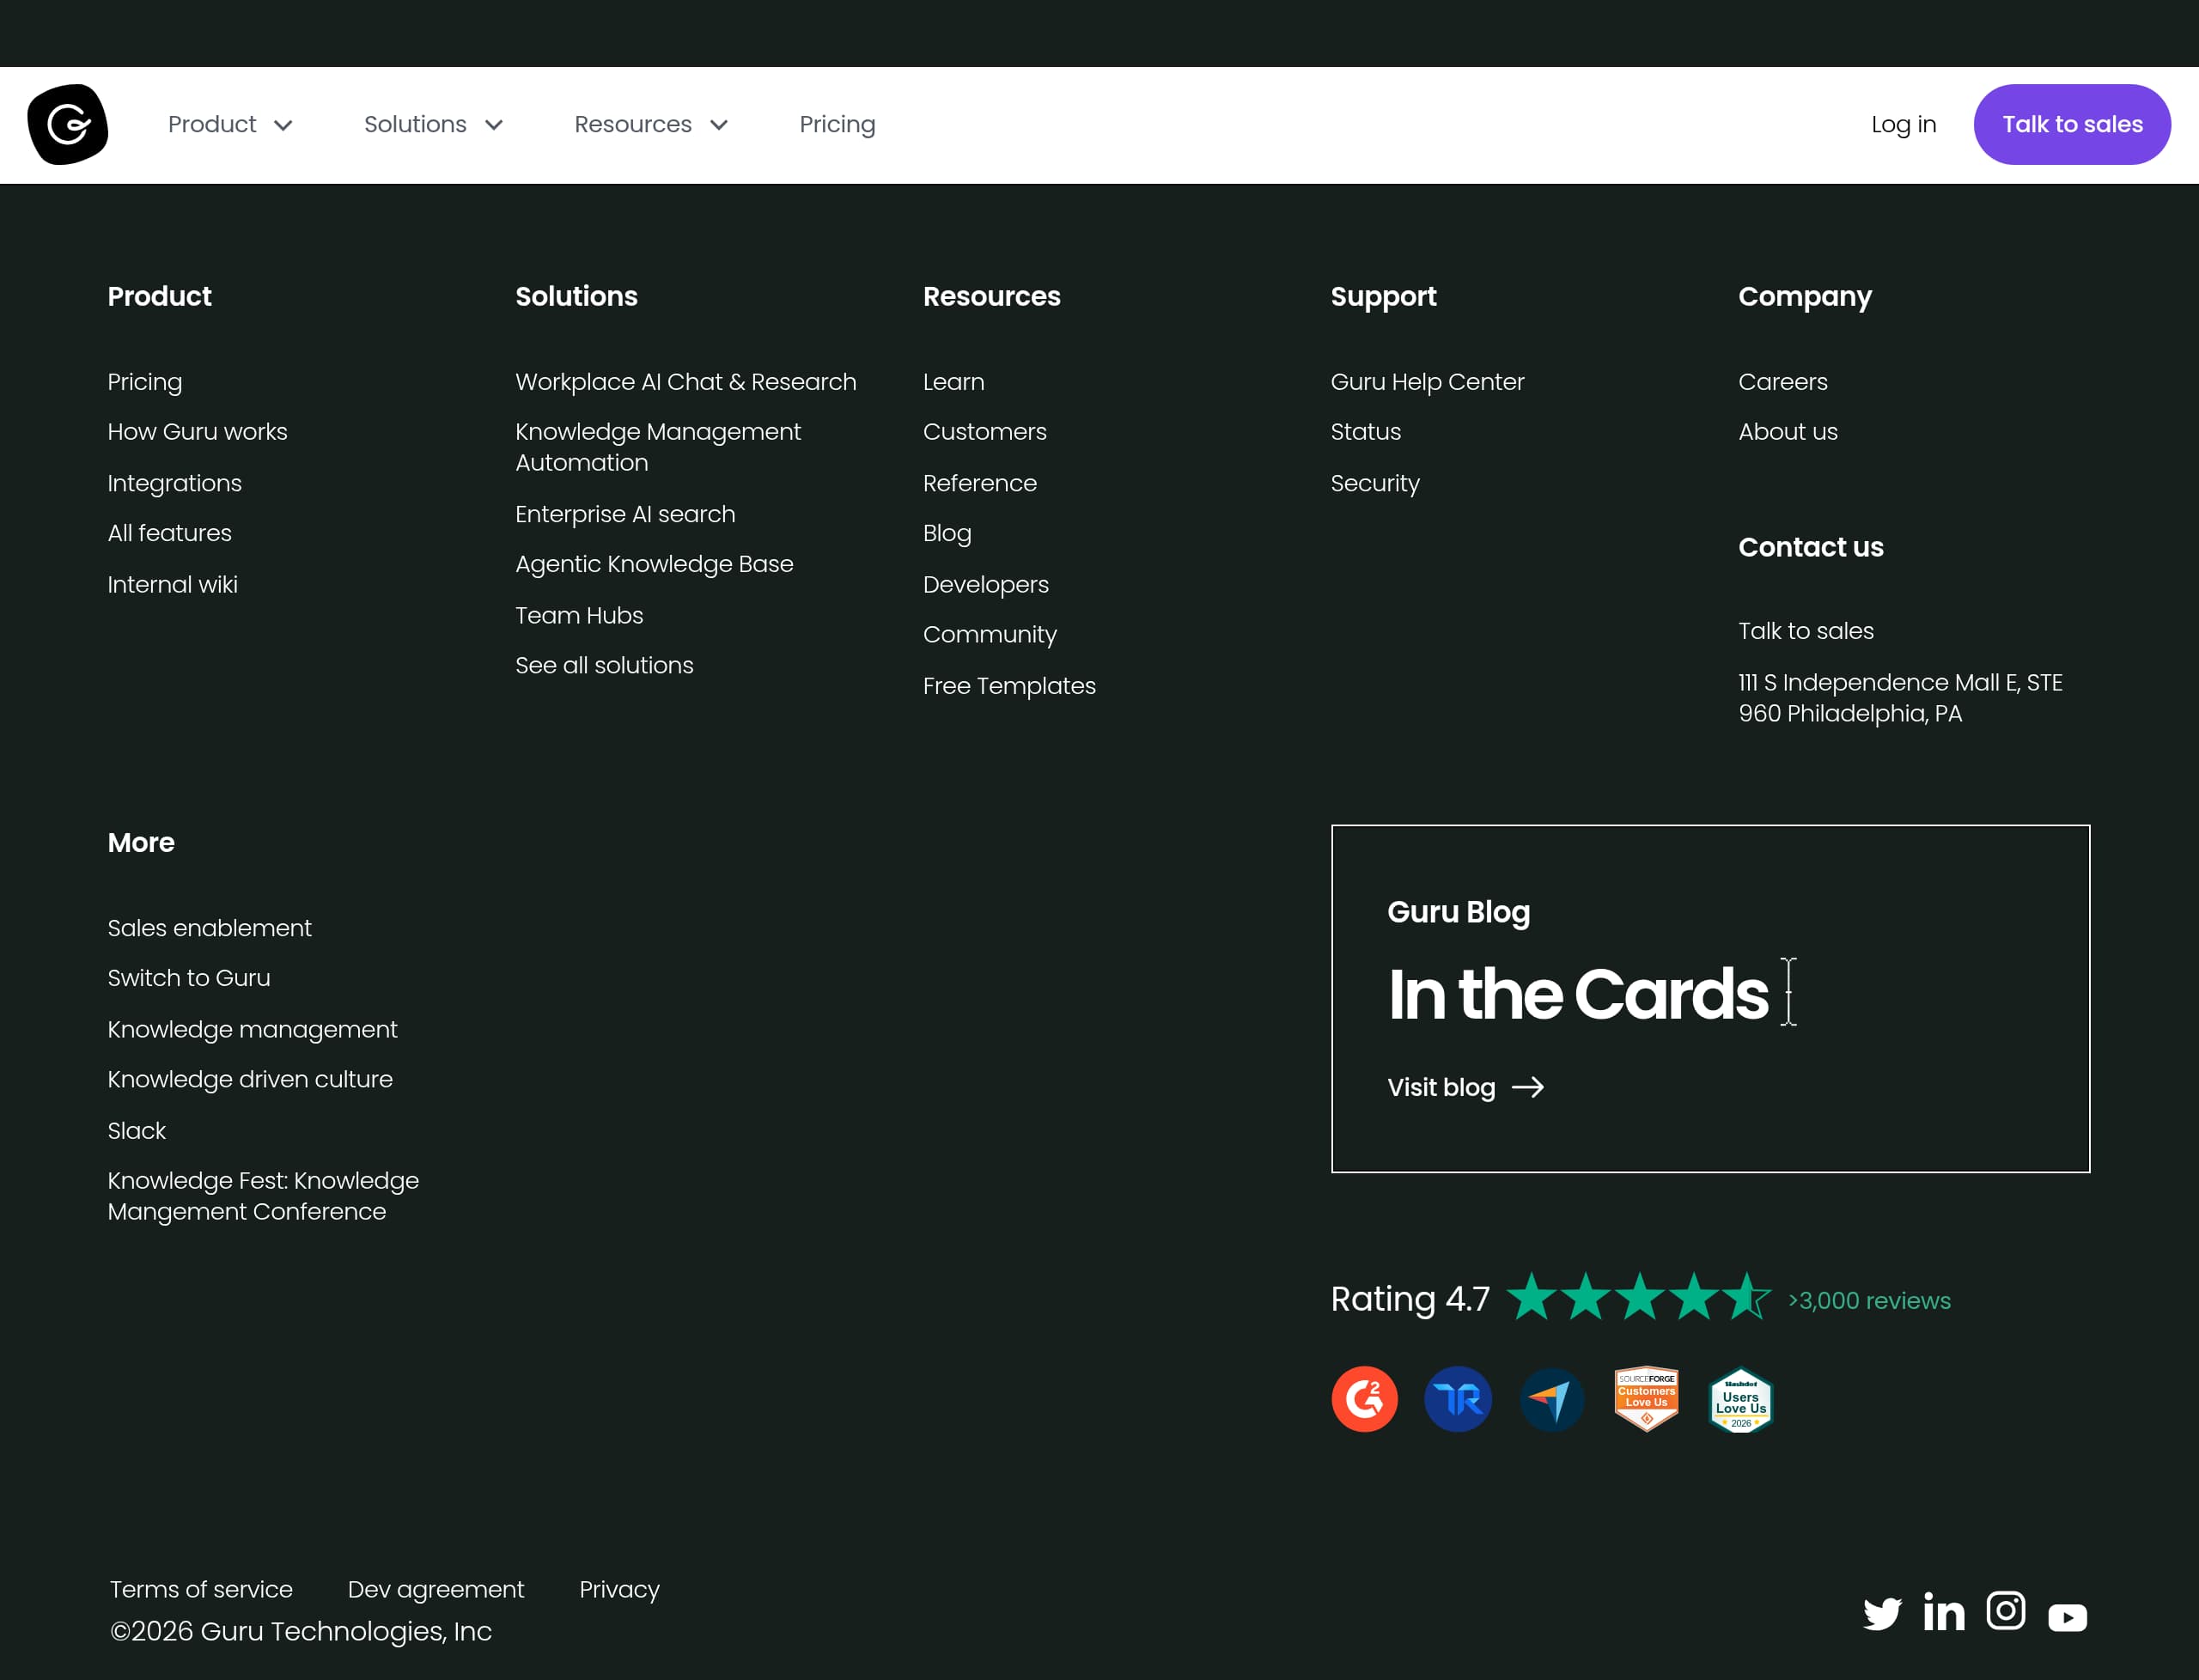Image resolution: width=2199 pixels, height=1680 pixels.
Task: Open Guru's YouTube channel icon
Action: [2067, 1614]
